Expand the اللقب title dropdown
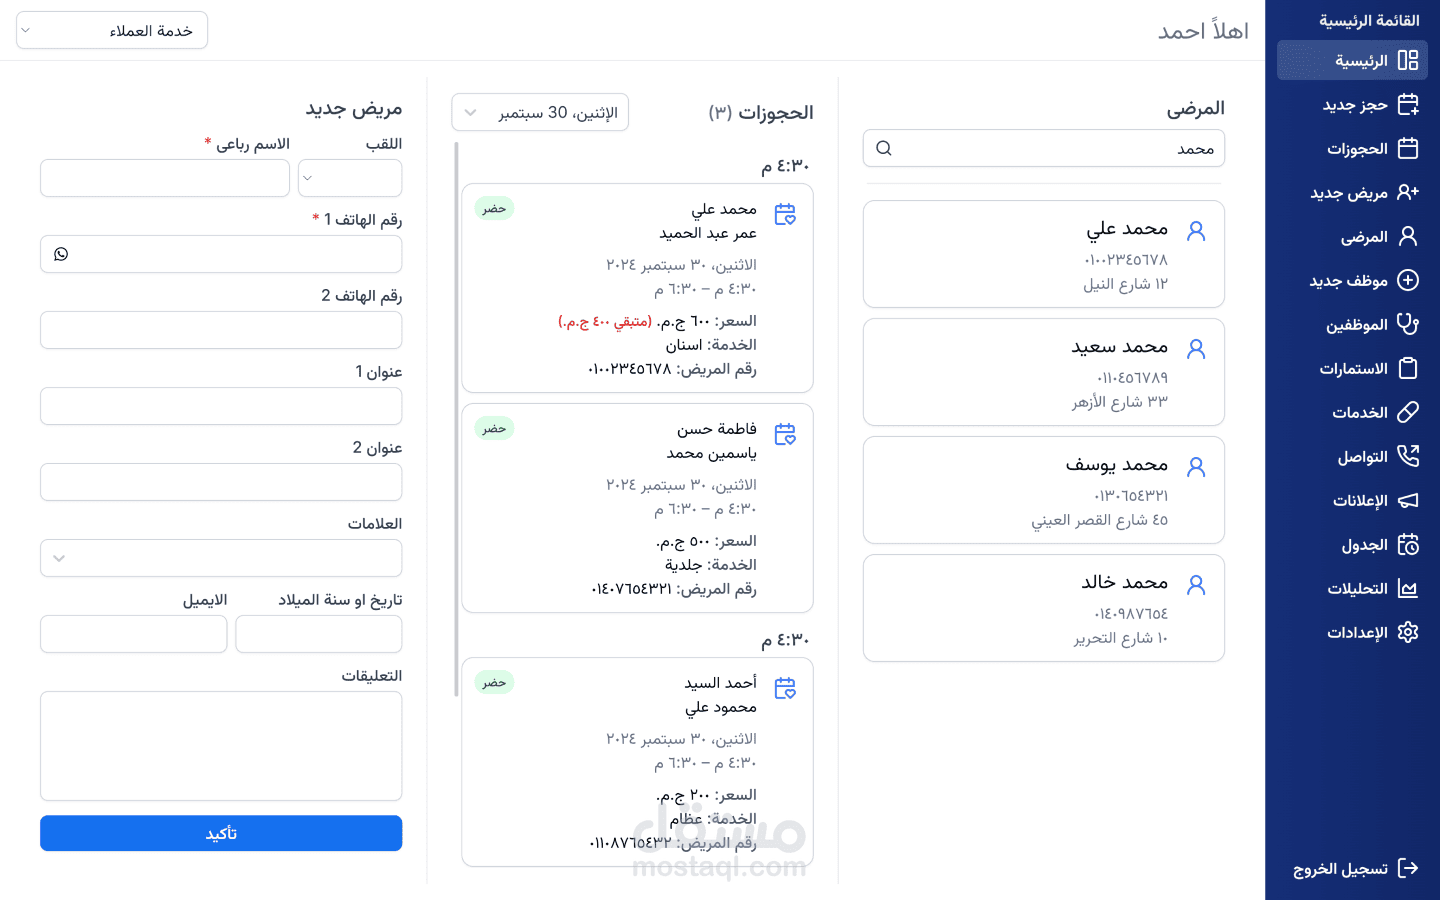 350,178
